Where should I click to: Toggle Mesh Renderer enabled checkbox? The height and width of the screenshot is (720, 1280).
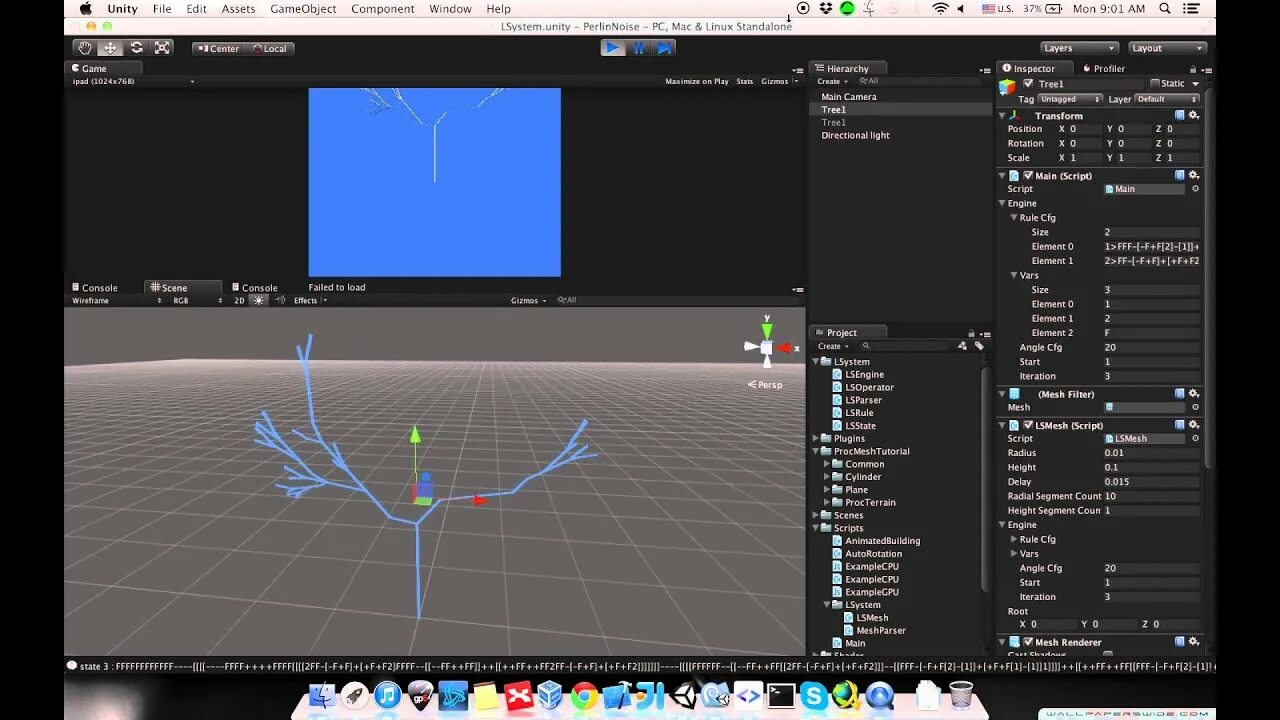point(1028,642)
